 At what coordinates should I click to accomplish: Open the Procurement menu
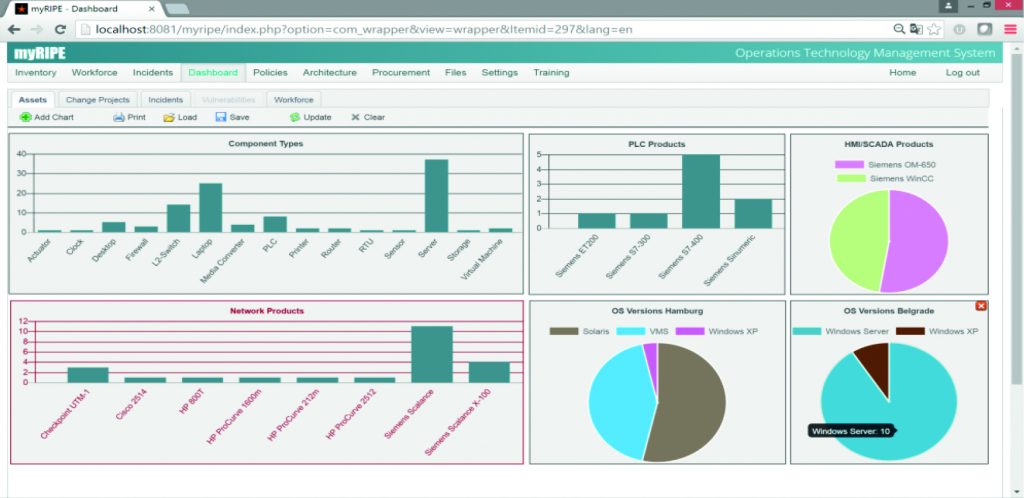400,72
